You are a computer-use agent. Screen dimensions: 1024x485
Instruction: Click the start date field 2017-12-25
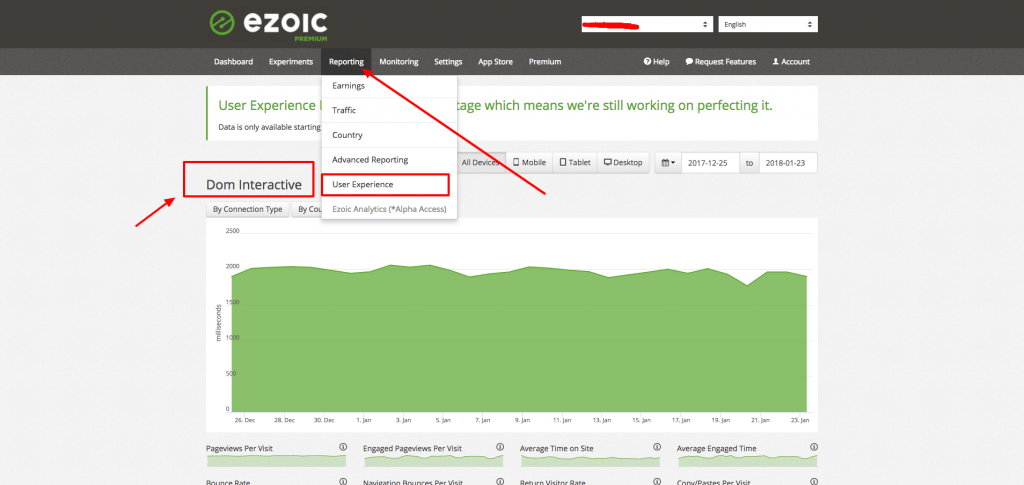pos(710,163)
